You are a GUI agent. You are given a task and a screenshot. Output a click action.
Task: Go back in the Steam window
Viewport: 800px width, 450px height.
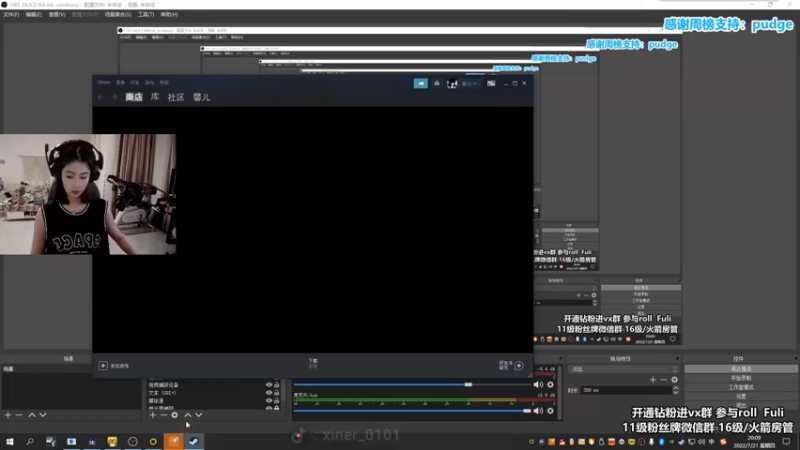(x=101, y=97)
